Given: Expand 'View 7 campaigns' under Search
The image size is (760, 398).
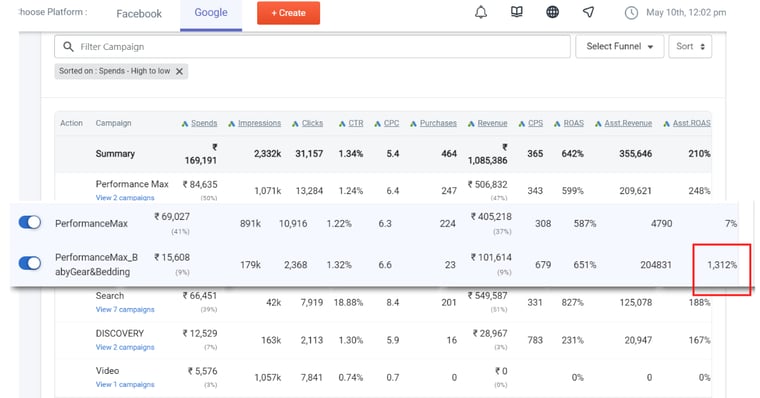Looking at the screenshot, I should (125, 309).
